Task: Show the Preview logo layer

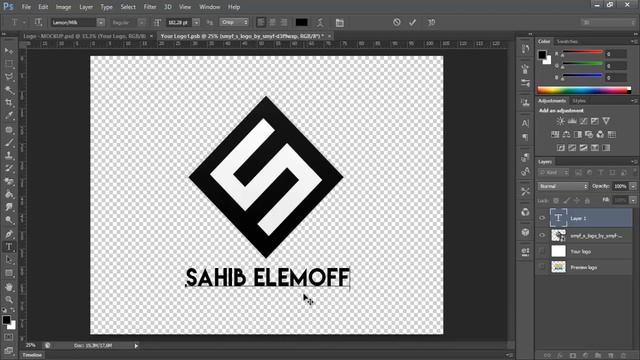Action: (542, 267)
